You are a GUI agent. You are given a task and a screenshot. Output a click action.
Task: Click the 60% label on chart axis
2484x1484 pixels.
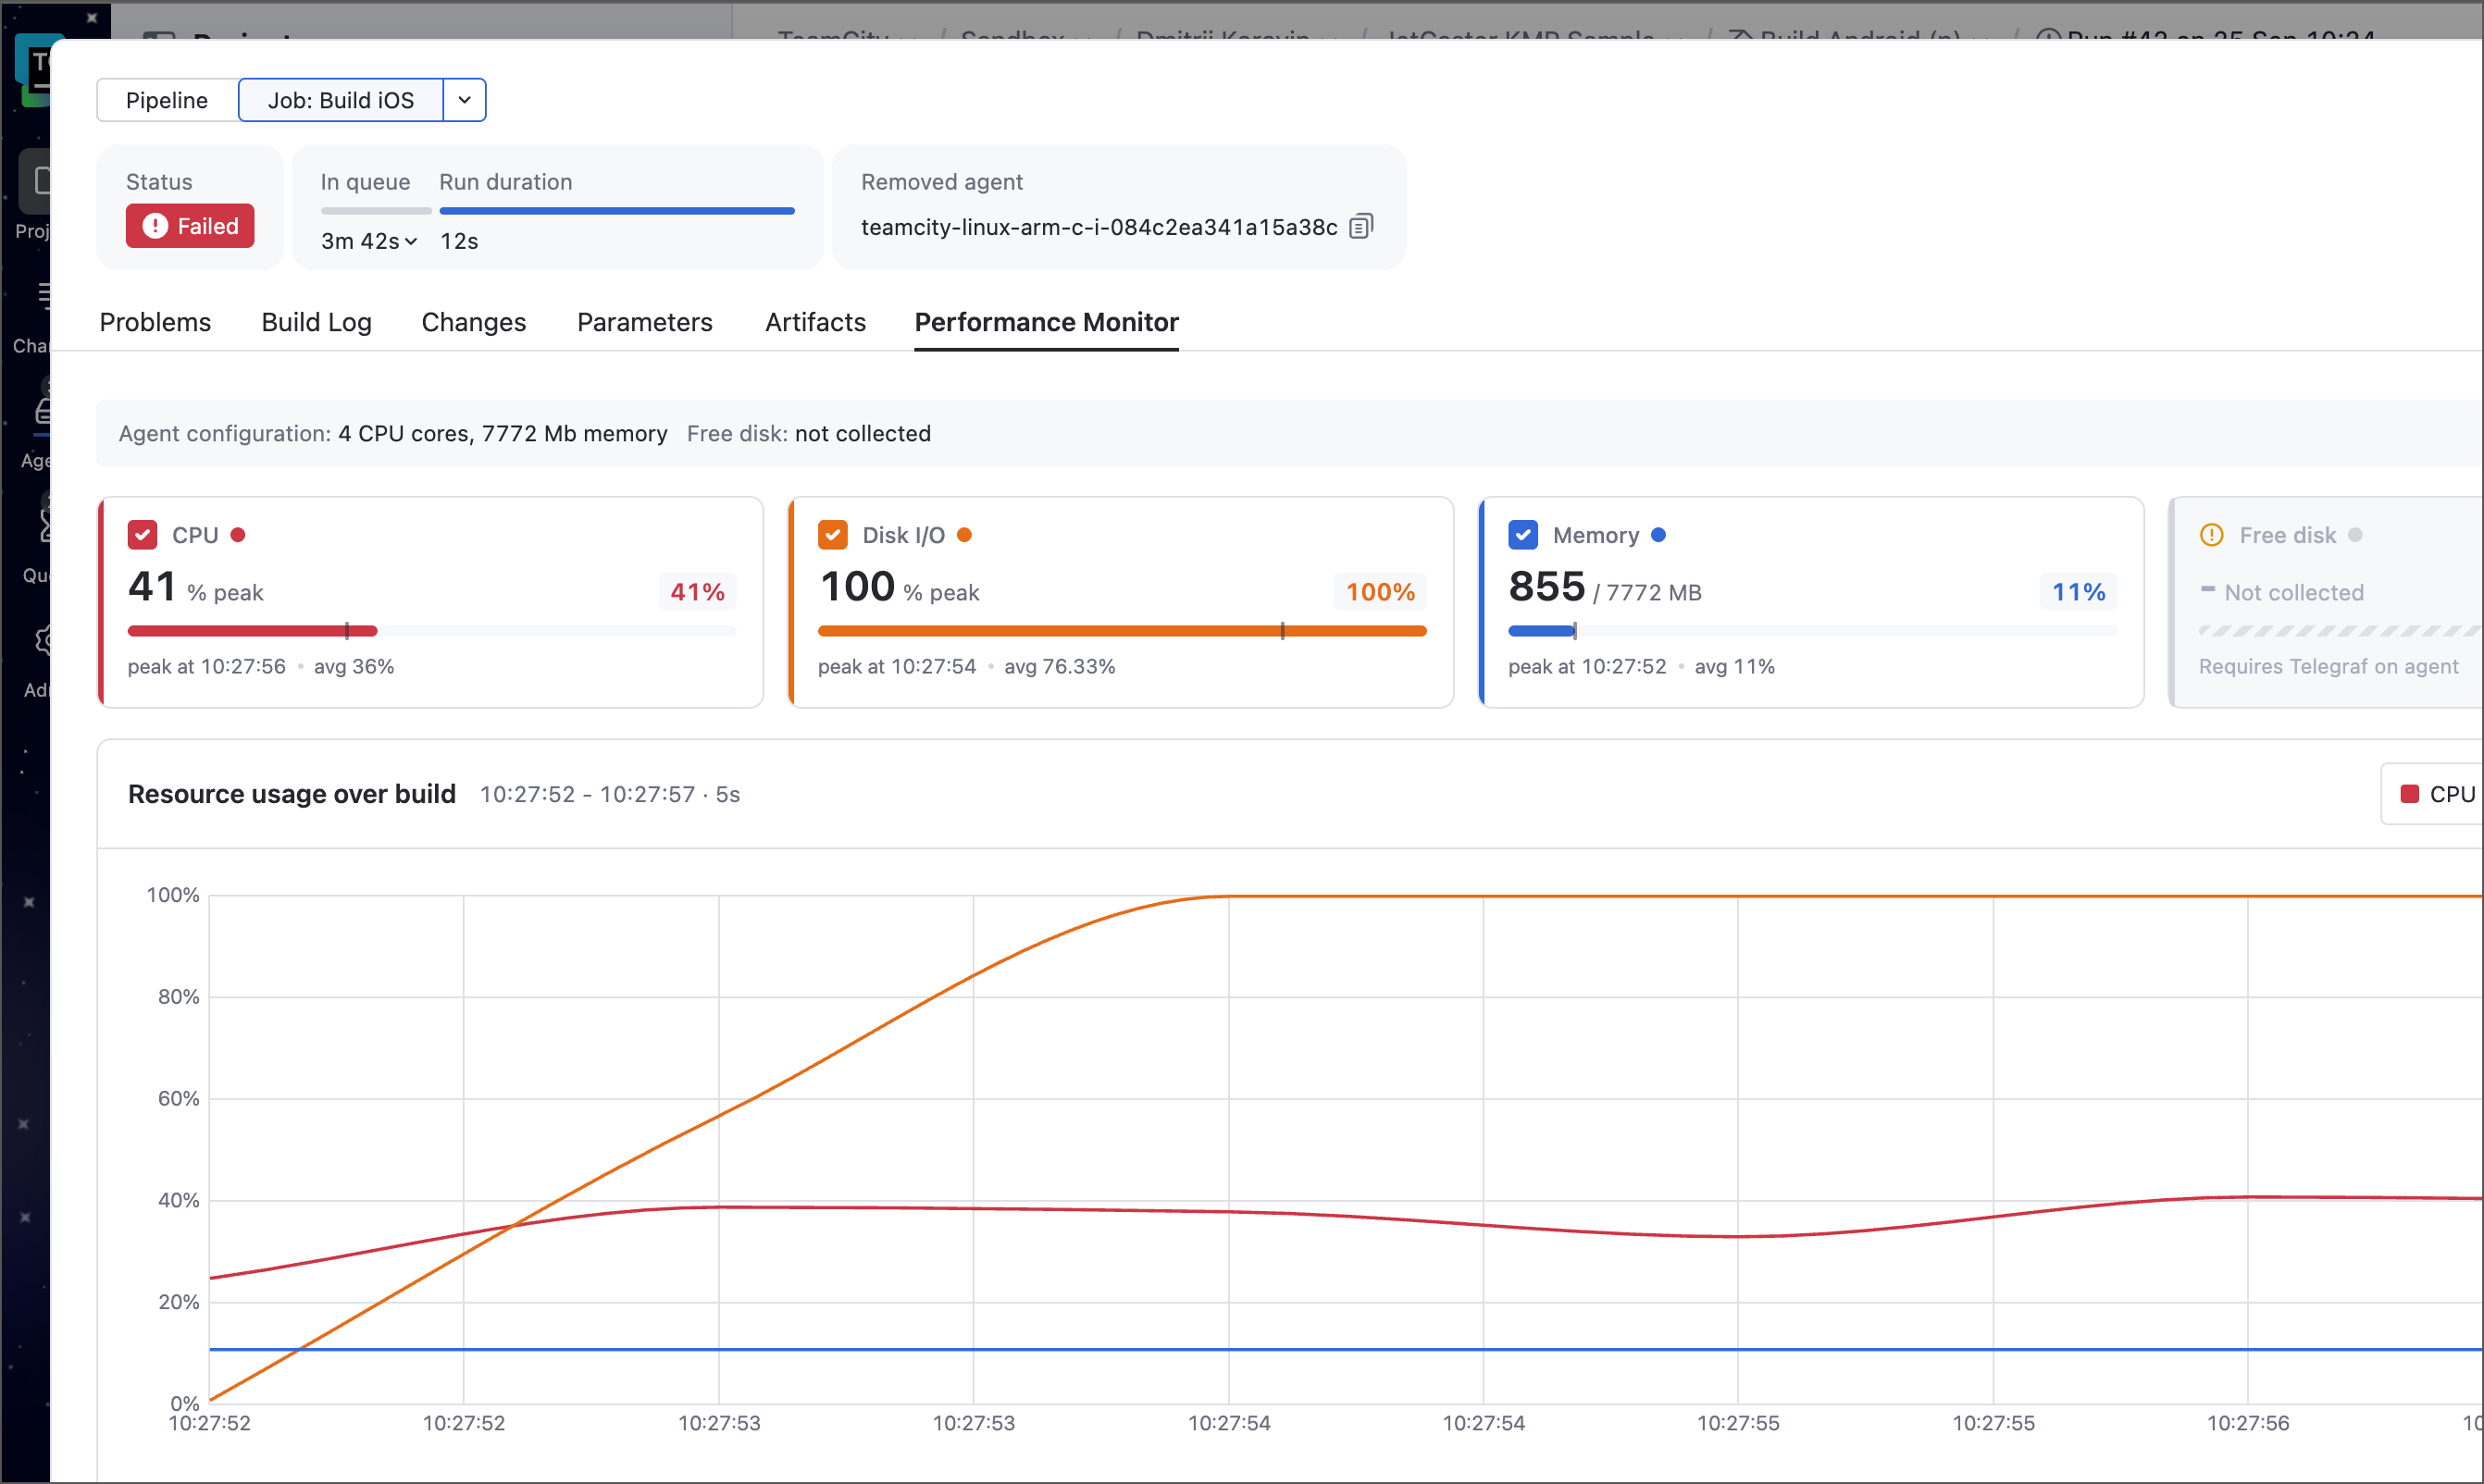coord(178,1098)
